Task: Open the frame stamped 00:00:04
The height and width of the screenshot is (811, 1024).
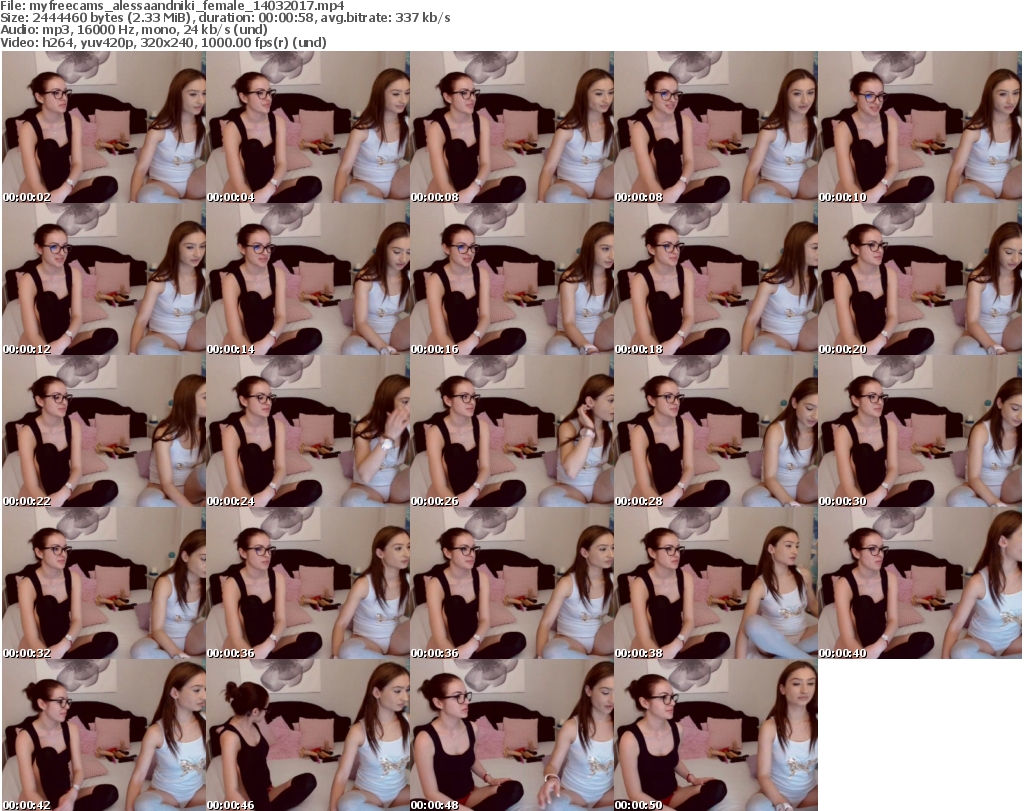Action: [308, 127]
